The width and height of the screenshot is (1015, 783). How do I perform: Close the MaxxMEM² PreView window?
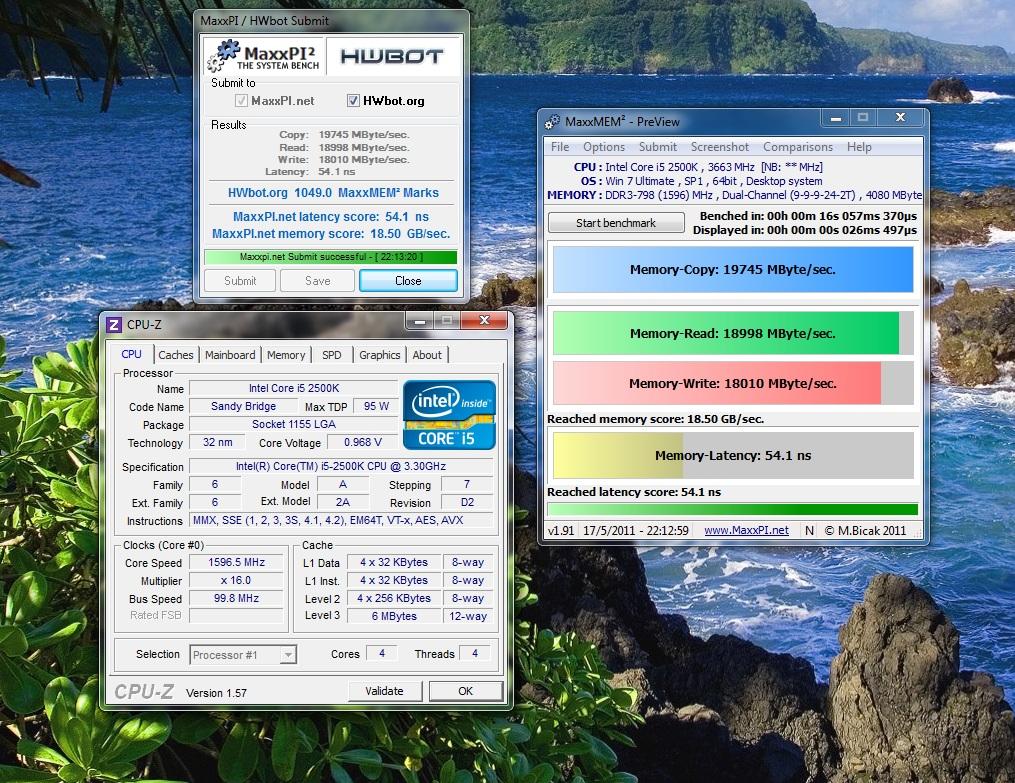click(900, 118)
